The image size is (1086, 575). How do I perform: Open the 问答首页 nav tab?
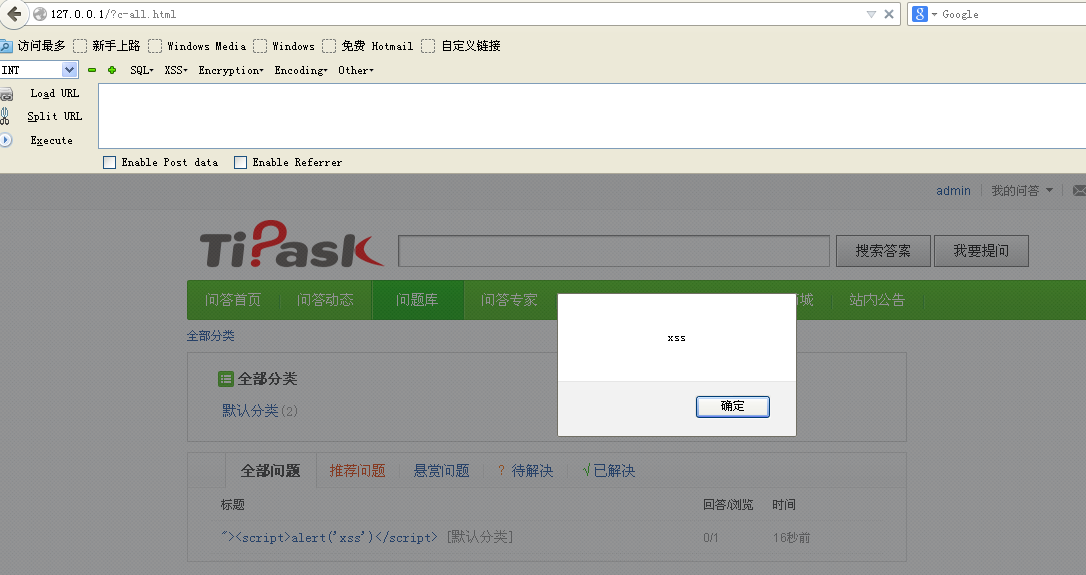click(233, 300)
